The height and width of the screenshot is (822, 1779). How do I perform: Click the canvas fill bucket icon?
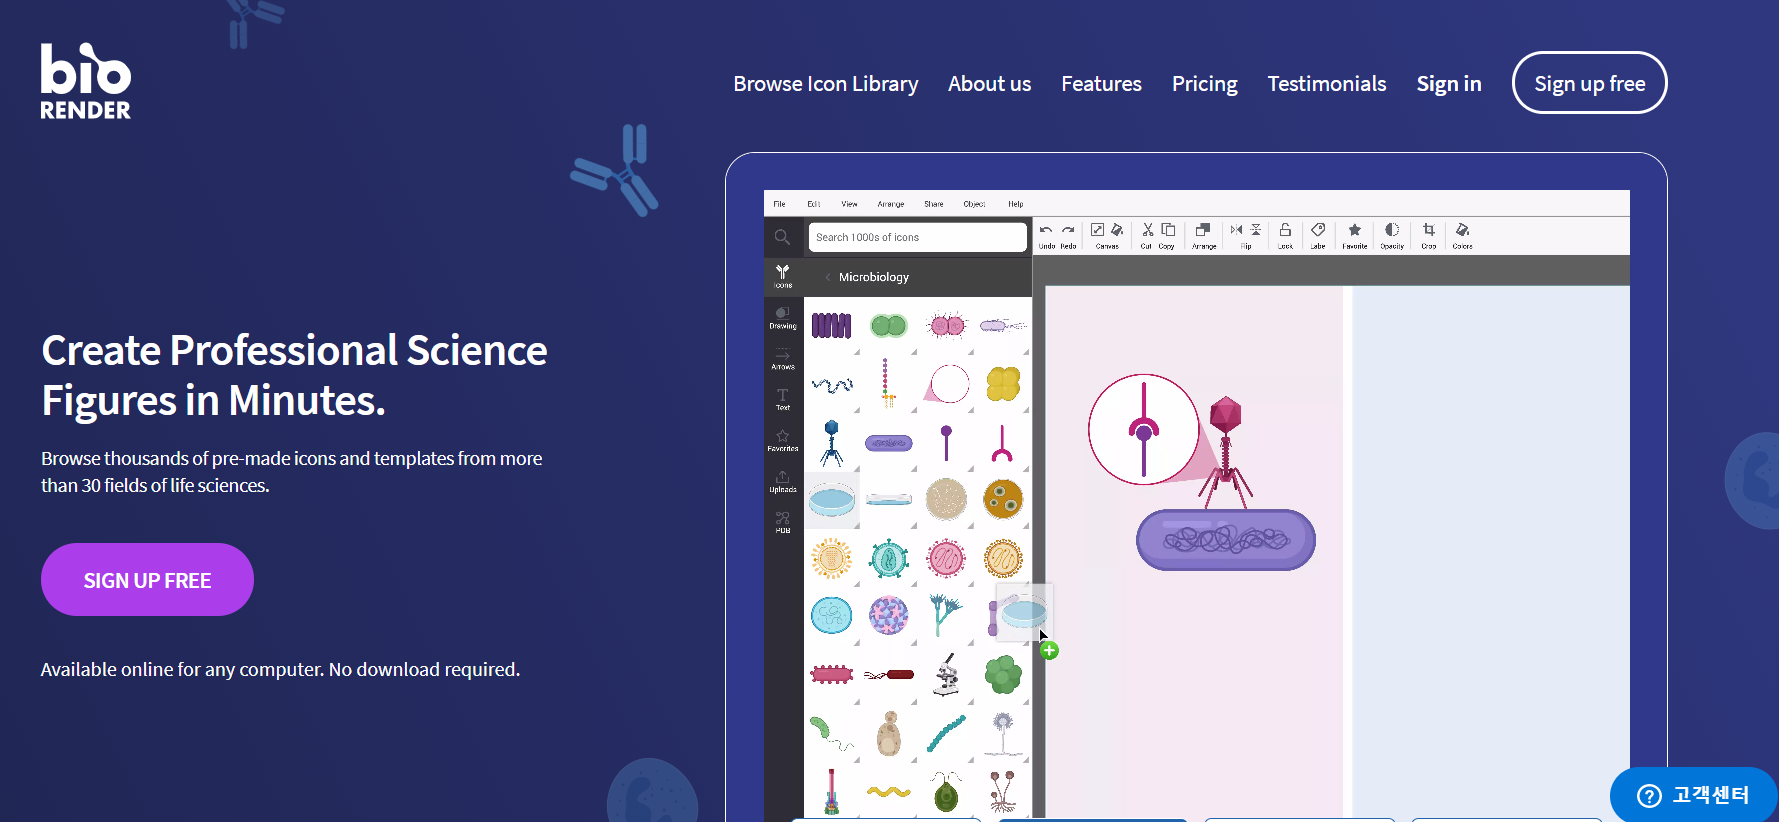(1117, 231)
